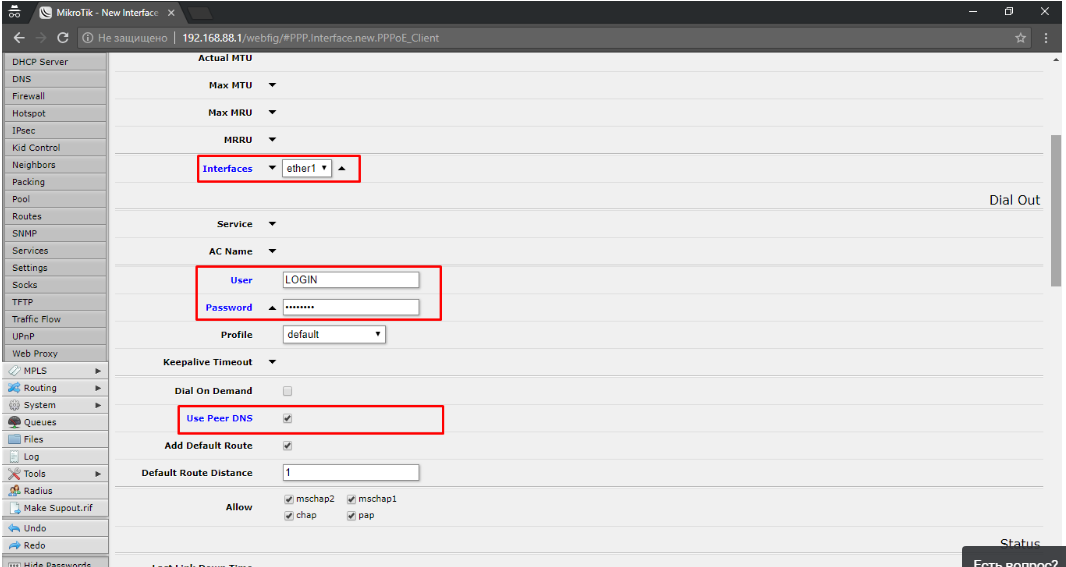1066x567 pixels.
Task: Click the site info icon in address bar
Action: click(87, 38)
